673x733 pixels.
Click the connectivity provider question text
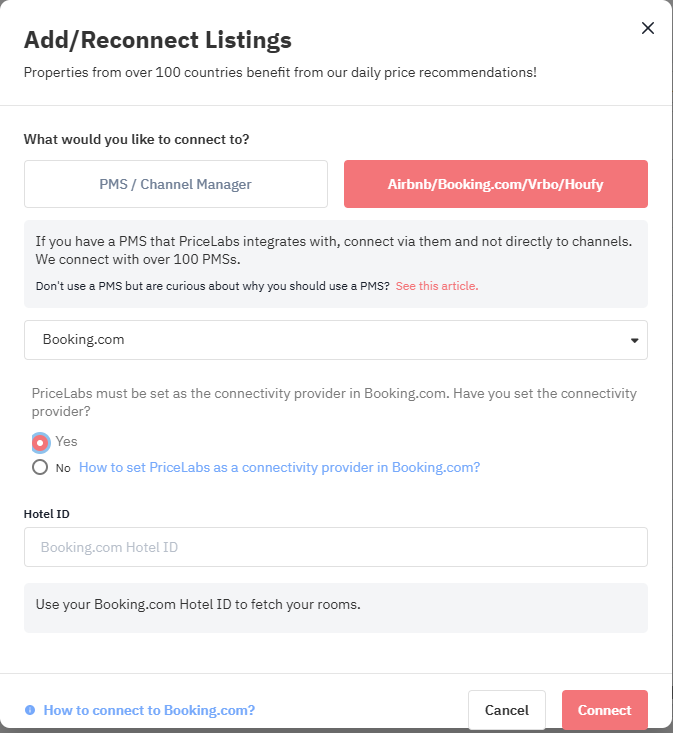point(334,402)
